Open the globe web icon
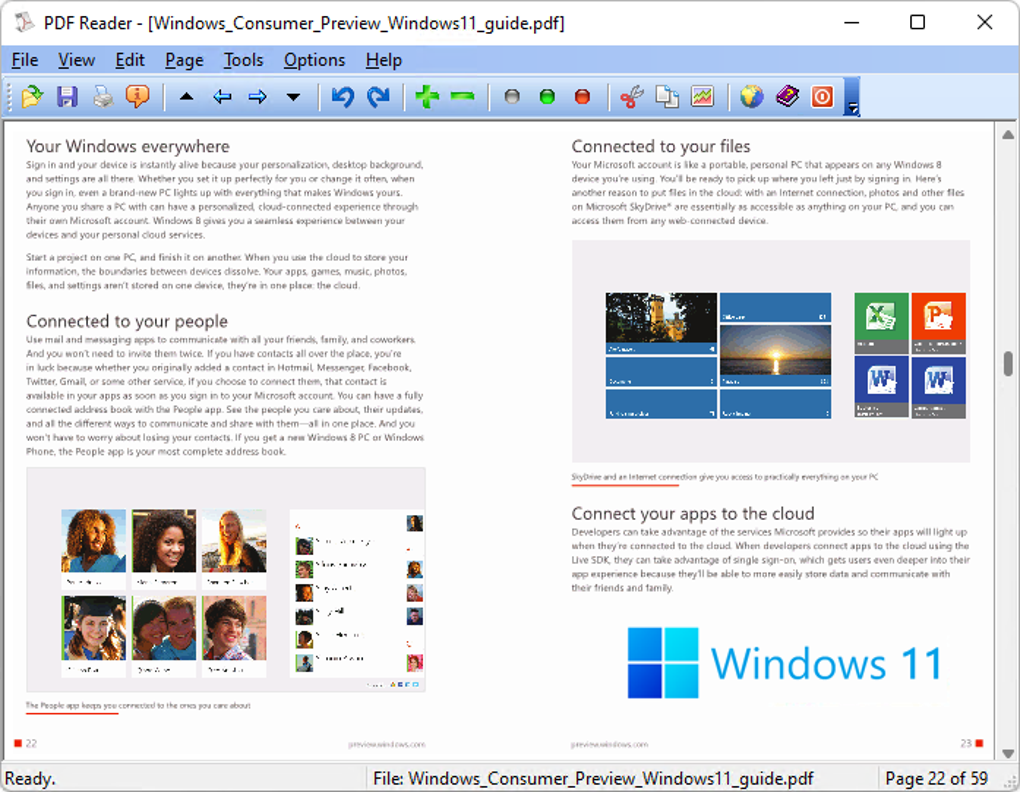This screenshot has width=1020, height=792. point(753,96)
